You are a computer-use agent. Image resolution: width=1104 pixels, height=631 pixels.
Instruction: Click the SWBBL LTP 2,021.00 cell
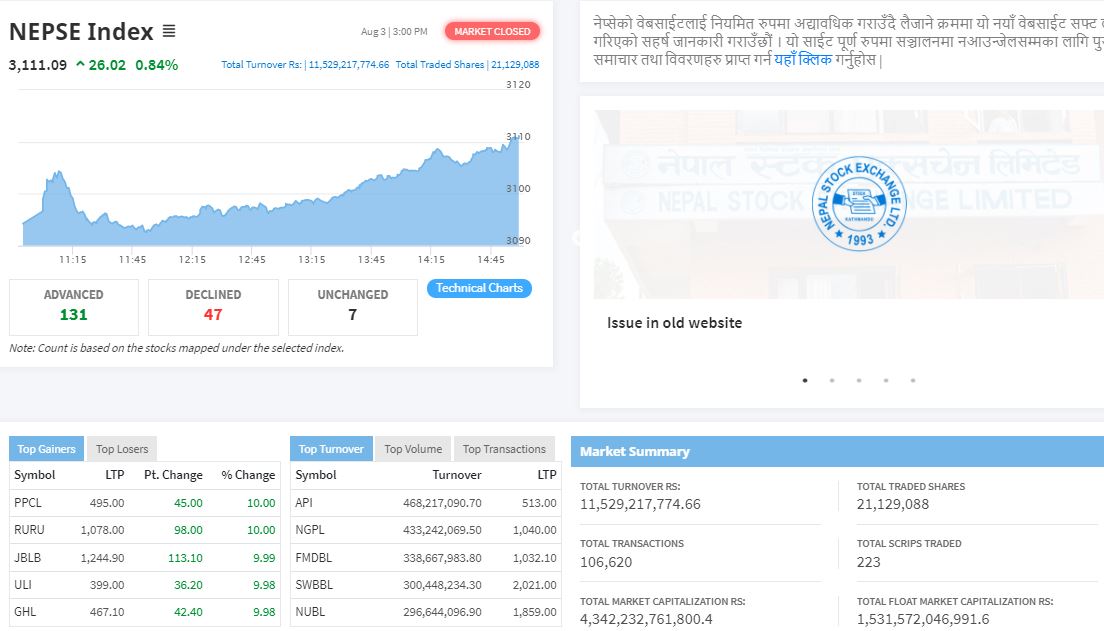coord(534,585)
